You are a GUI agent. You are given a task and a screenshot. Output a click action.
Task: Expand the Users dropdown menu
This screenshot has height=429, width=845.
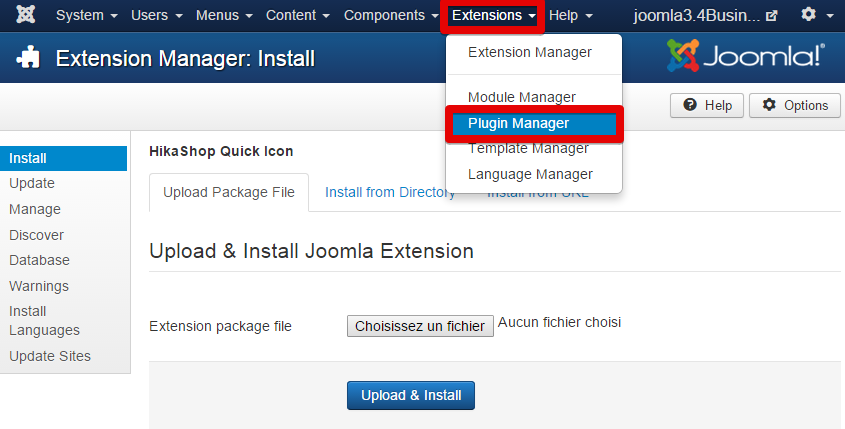157,15
